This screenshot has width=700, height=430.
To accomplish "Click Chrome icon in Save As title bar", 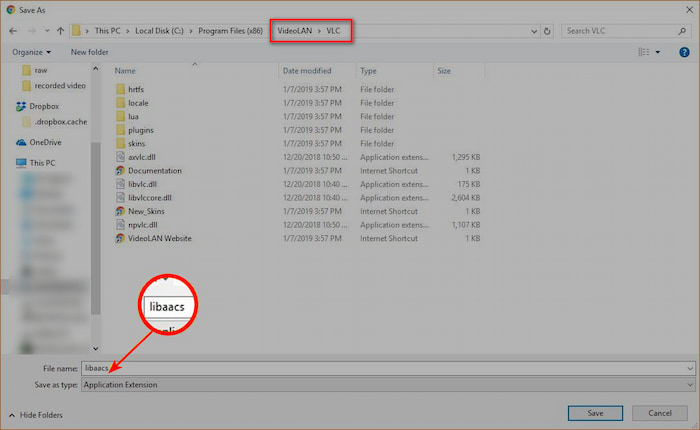I will [x=11, y=9].
